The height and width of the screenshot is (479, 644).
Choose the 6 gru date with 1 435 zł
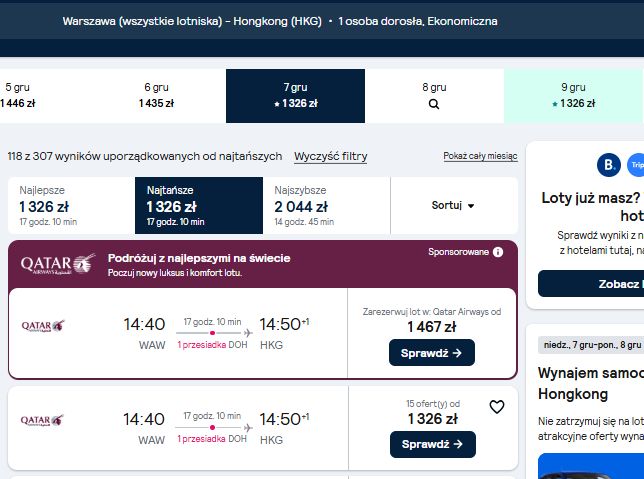click(x=156, y=96)
